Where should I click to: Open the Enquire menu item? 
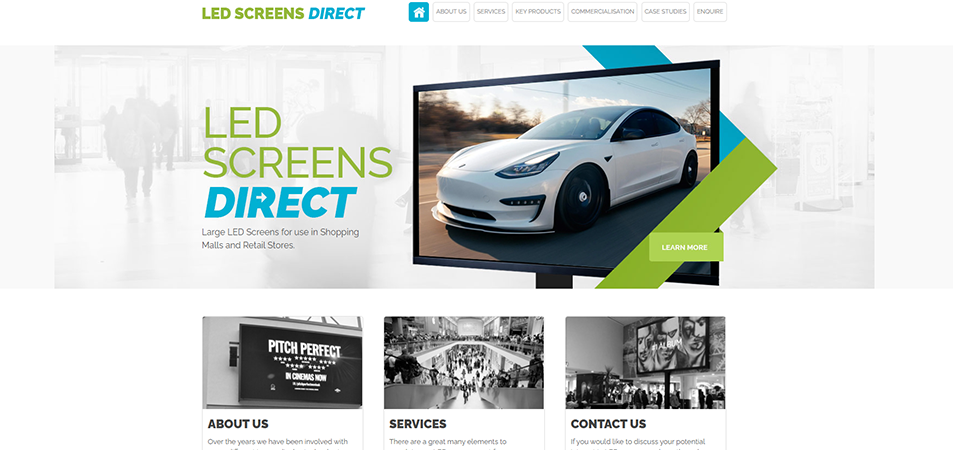tap(710, 12)
